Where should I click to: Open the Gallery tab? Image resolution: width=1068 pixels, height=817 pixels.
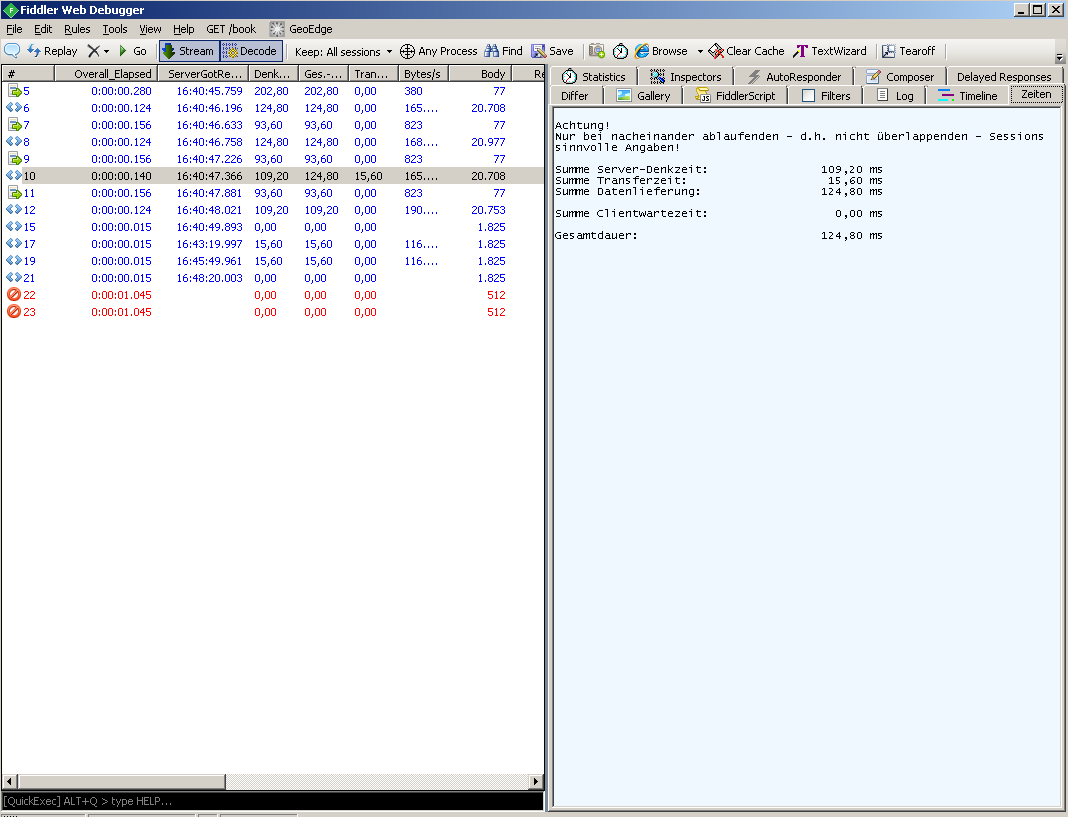pyautogui.click(x=644, y=95)
